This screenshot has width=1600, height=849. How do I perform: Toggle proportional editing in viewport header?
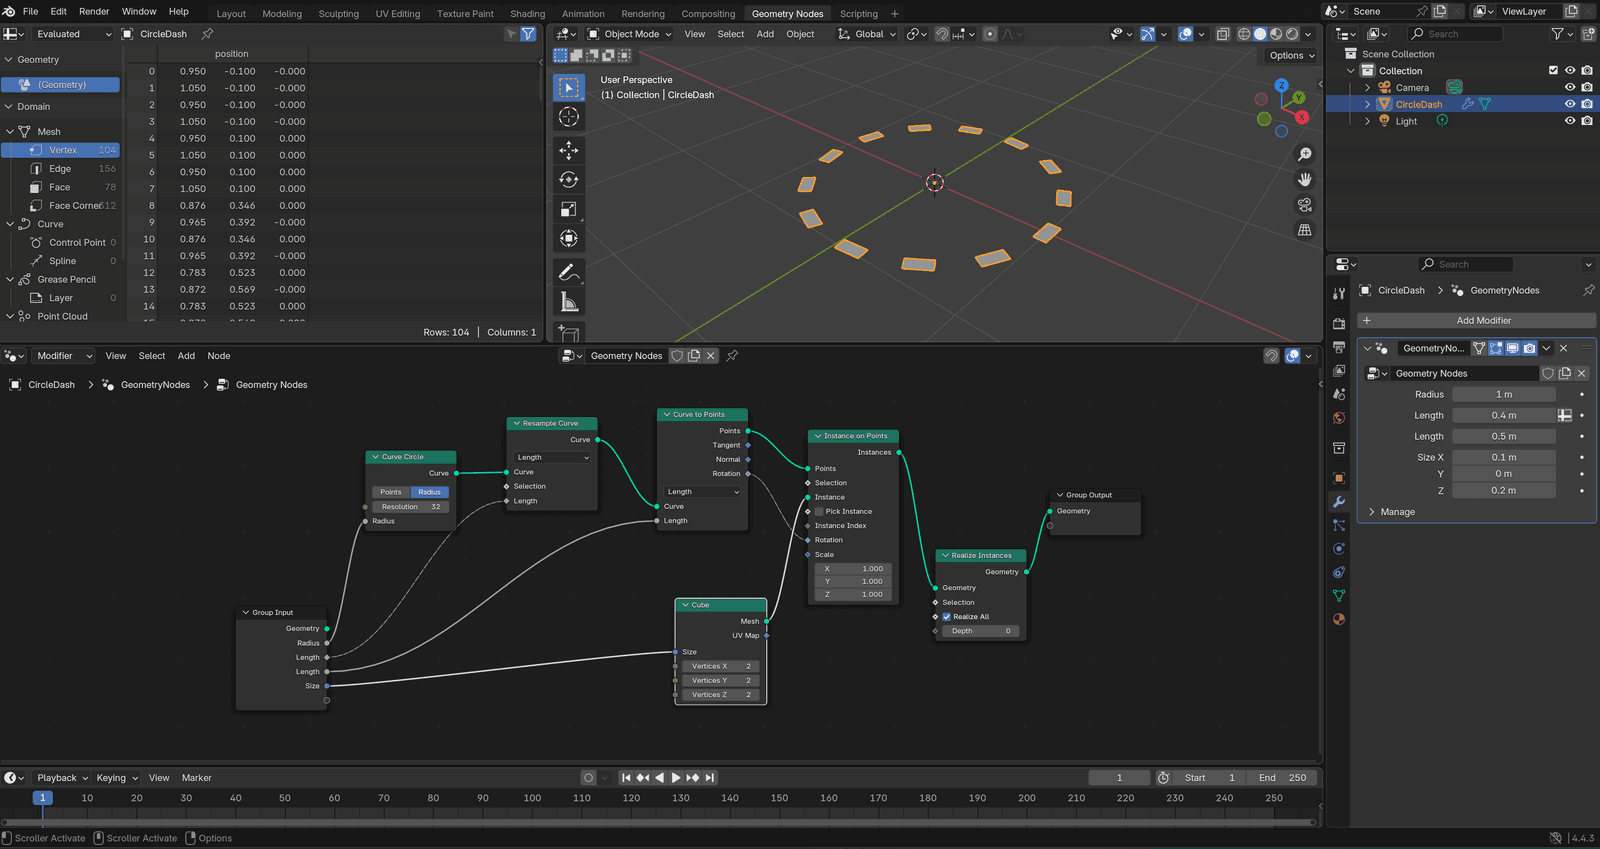pos(990,34)
